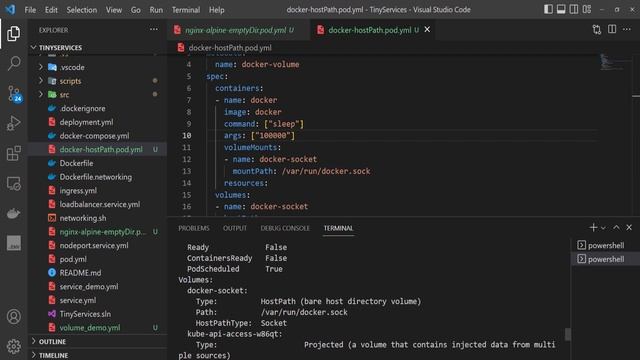Expand the src folder

pos(98,95)
